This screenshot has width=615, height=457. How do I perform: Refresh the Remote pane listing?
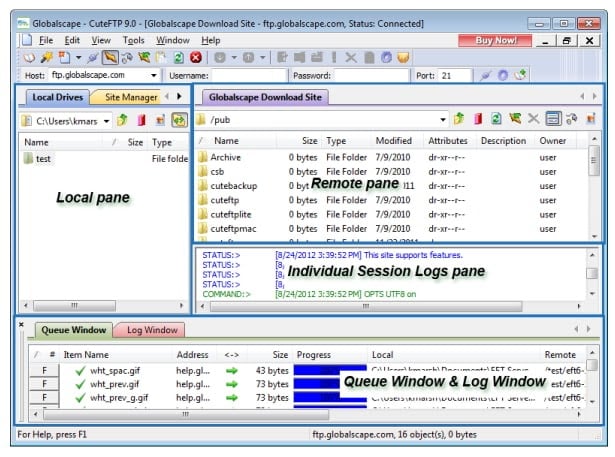click(x=496, y=118)
